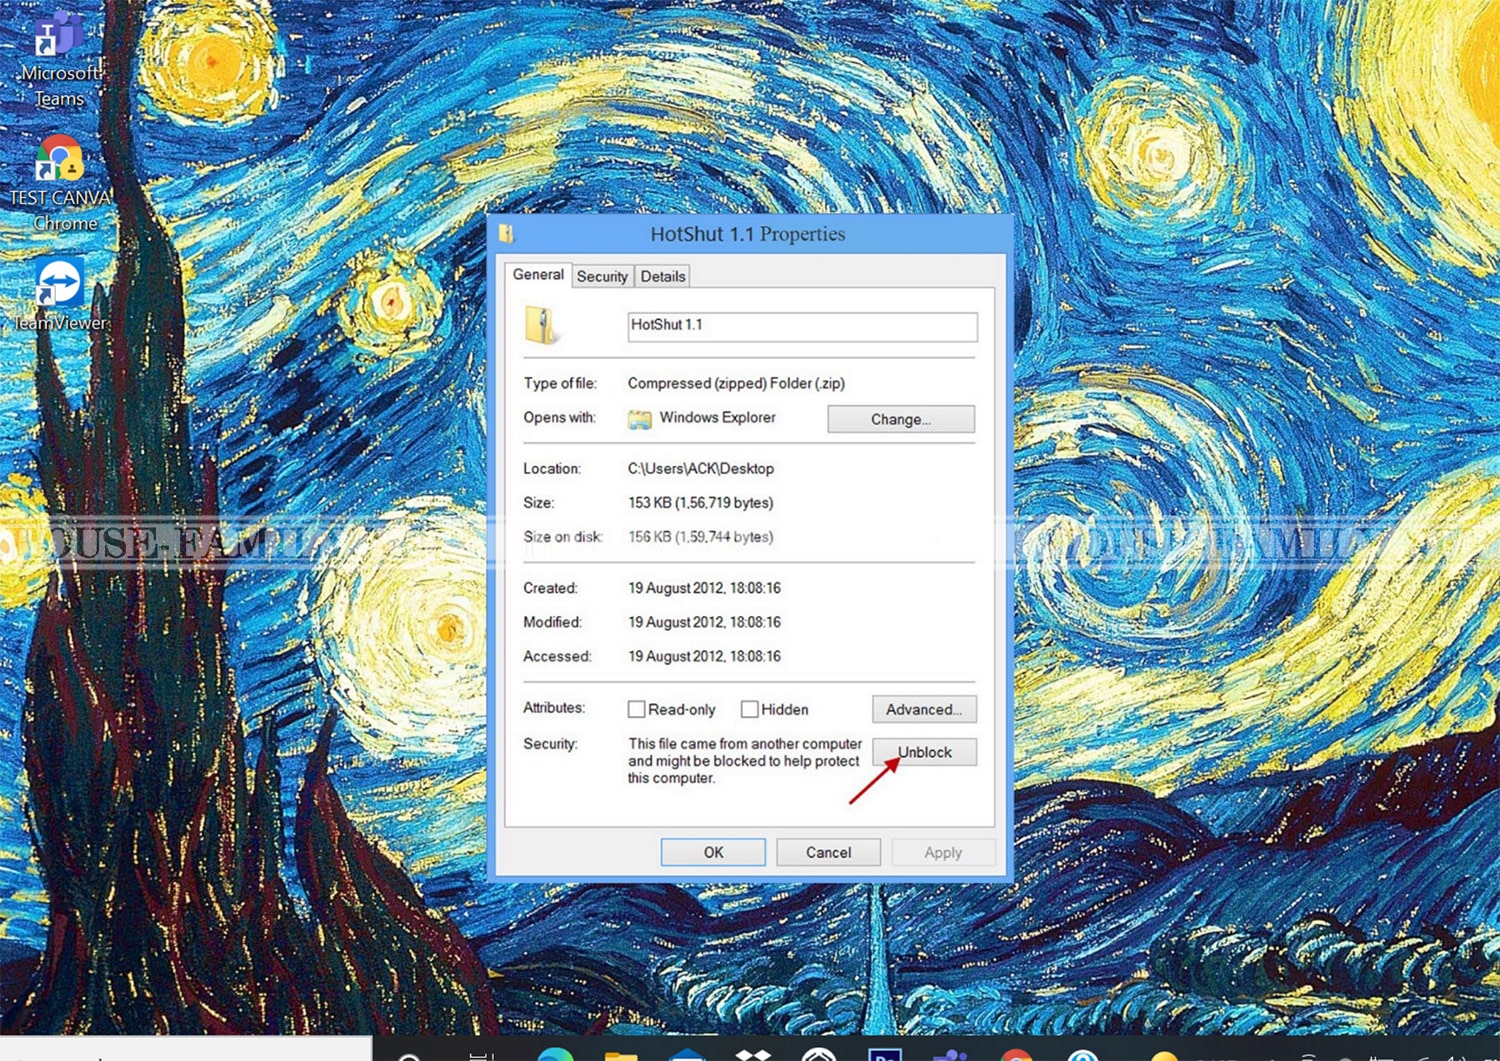Open the TEST CANVA Chrome desktop shortcut
The image size is (1500, 1061).
point(60,185)
